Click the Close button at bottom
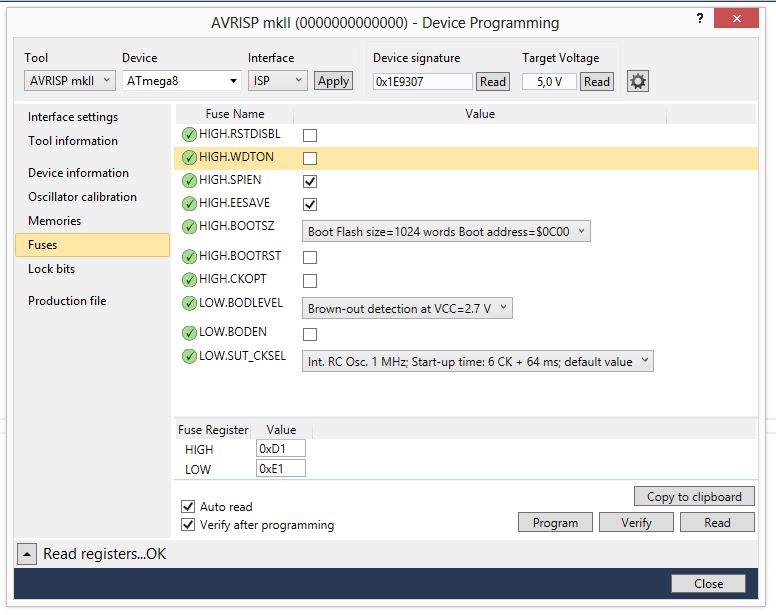Image resolution: width=776 pixels, height=615 pixels. pyautogui.click(x=709, y=584)
